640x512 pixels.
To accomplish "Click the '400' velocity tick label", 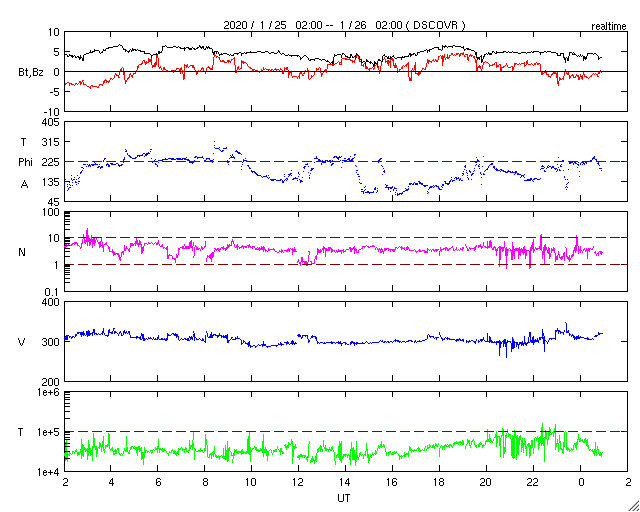I will tap(51, 302).
